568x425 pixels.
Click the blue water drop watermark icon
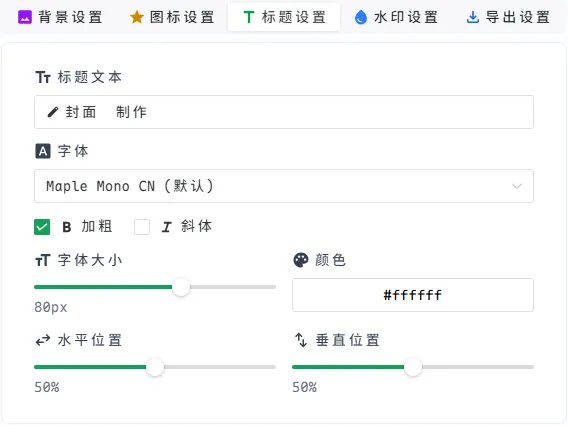[x=361, y=17]
